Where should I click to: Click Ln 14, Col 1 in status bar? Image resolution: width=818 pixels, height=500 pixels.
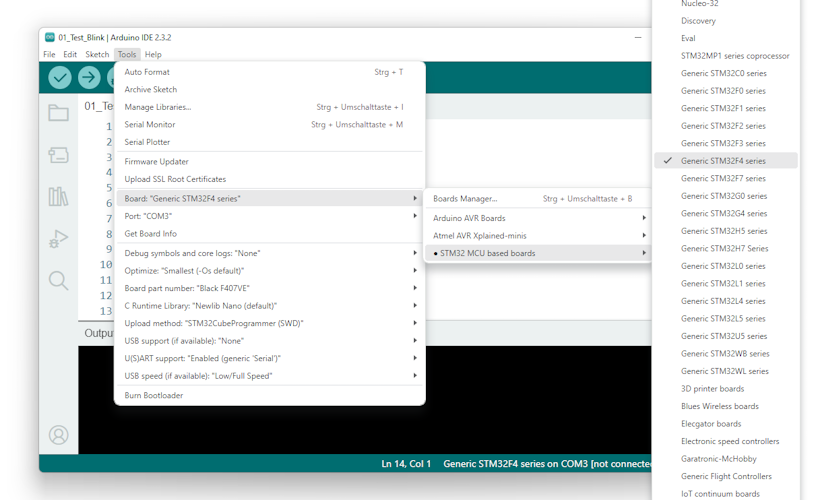click(406, 463)
